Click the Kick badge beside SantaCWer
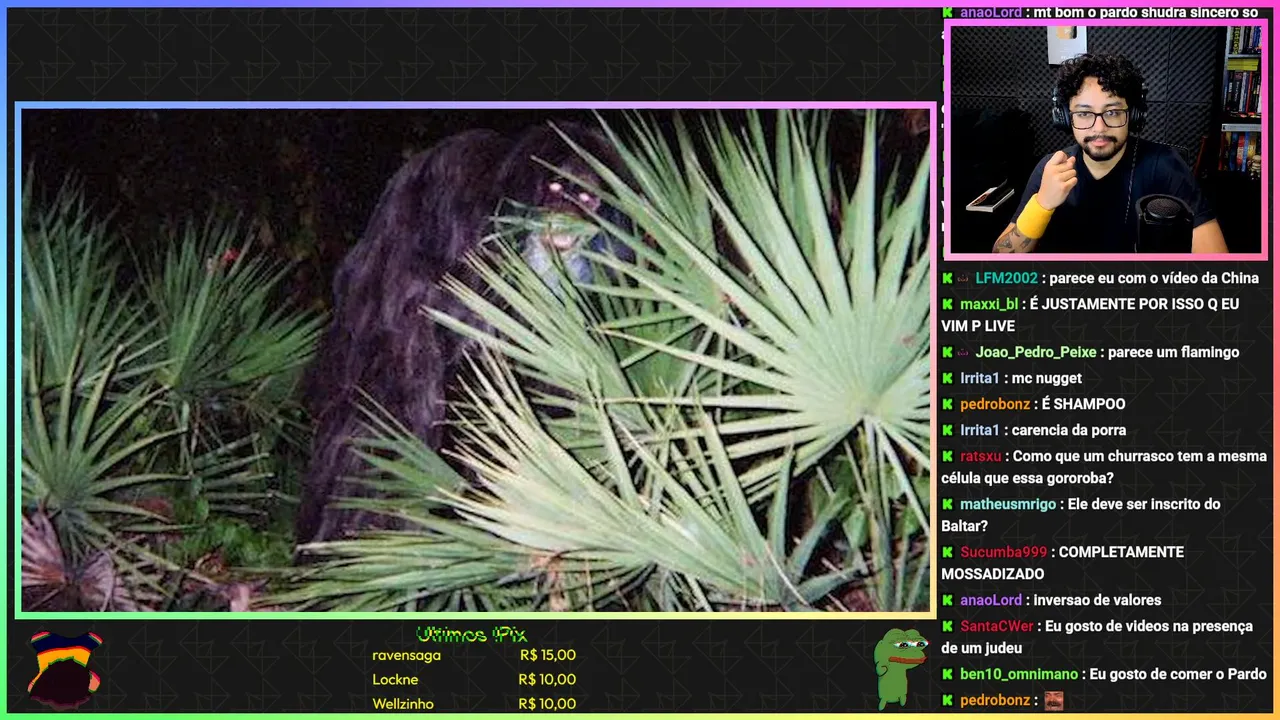Viewport: 1280px width, 720px height. click(947, 626)
